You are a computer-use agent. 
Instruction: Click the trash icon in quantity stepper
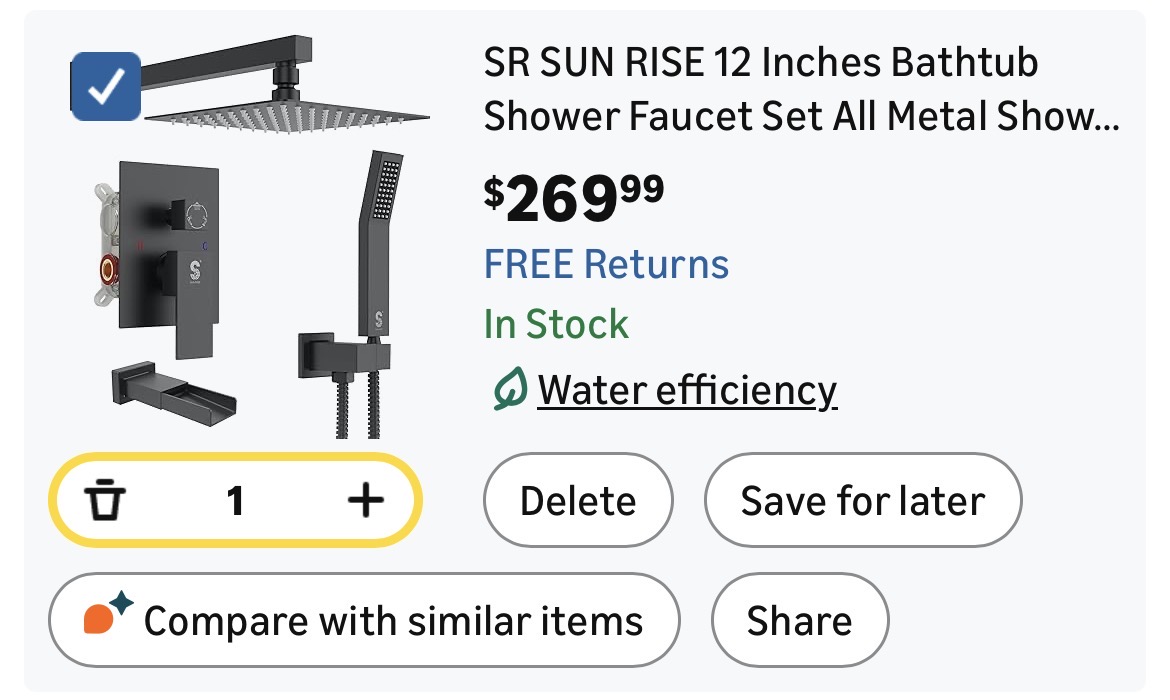[x=104, y=501]
